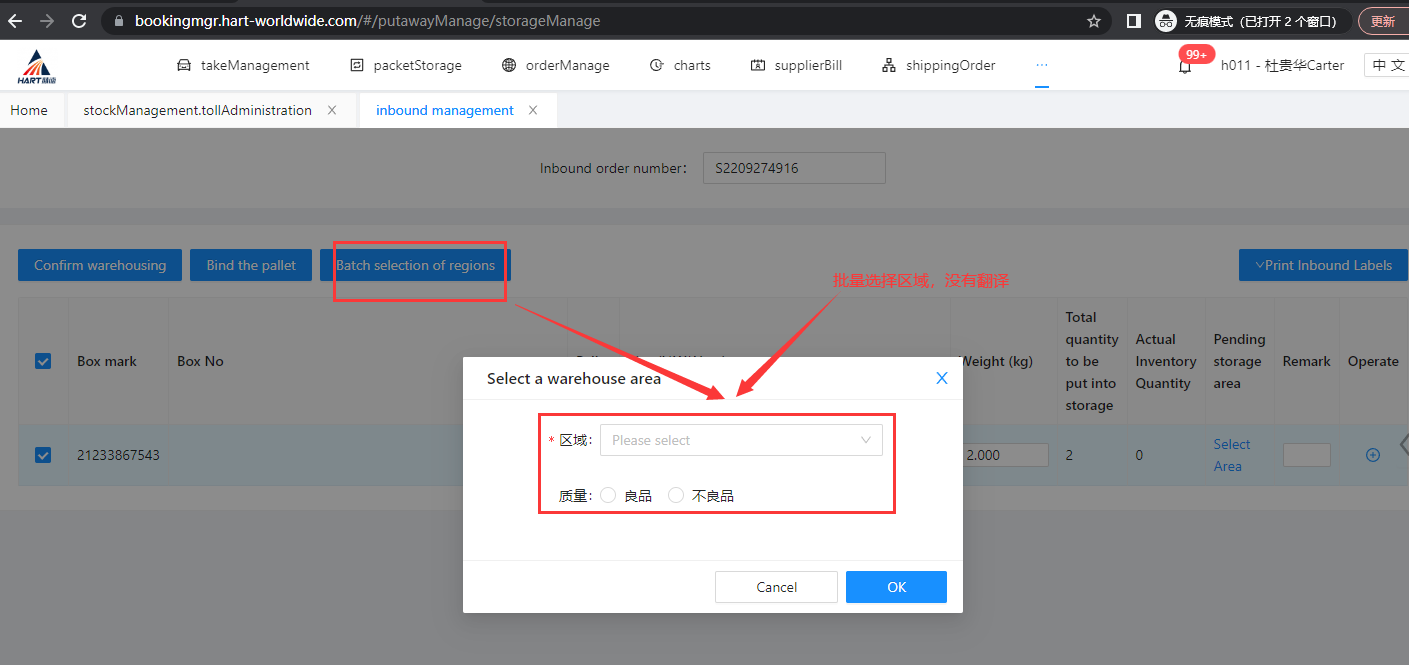Click the Inbound order number field

click(794, 168)
